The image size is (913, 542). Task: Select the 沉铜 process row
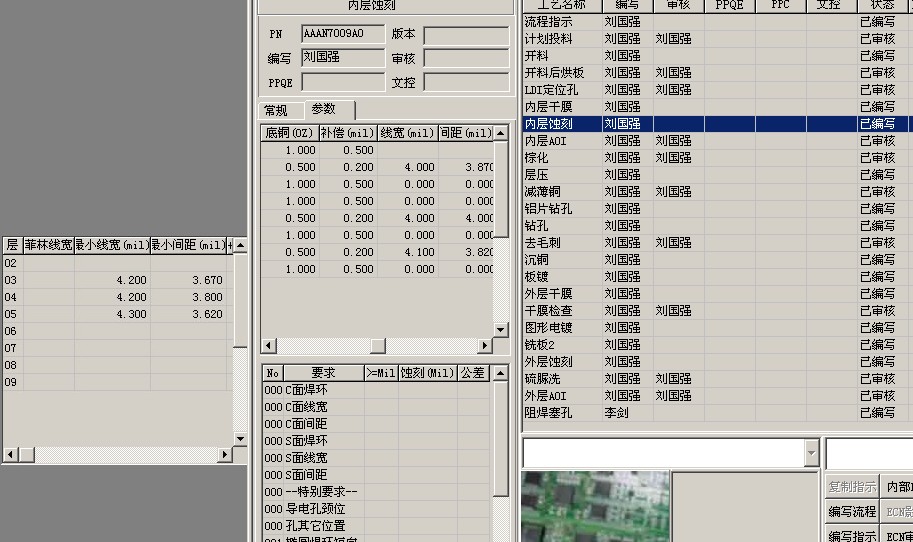click(718, 260)
